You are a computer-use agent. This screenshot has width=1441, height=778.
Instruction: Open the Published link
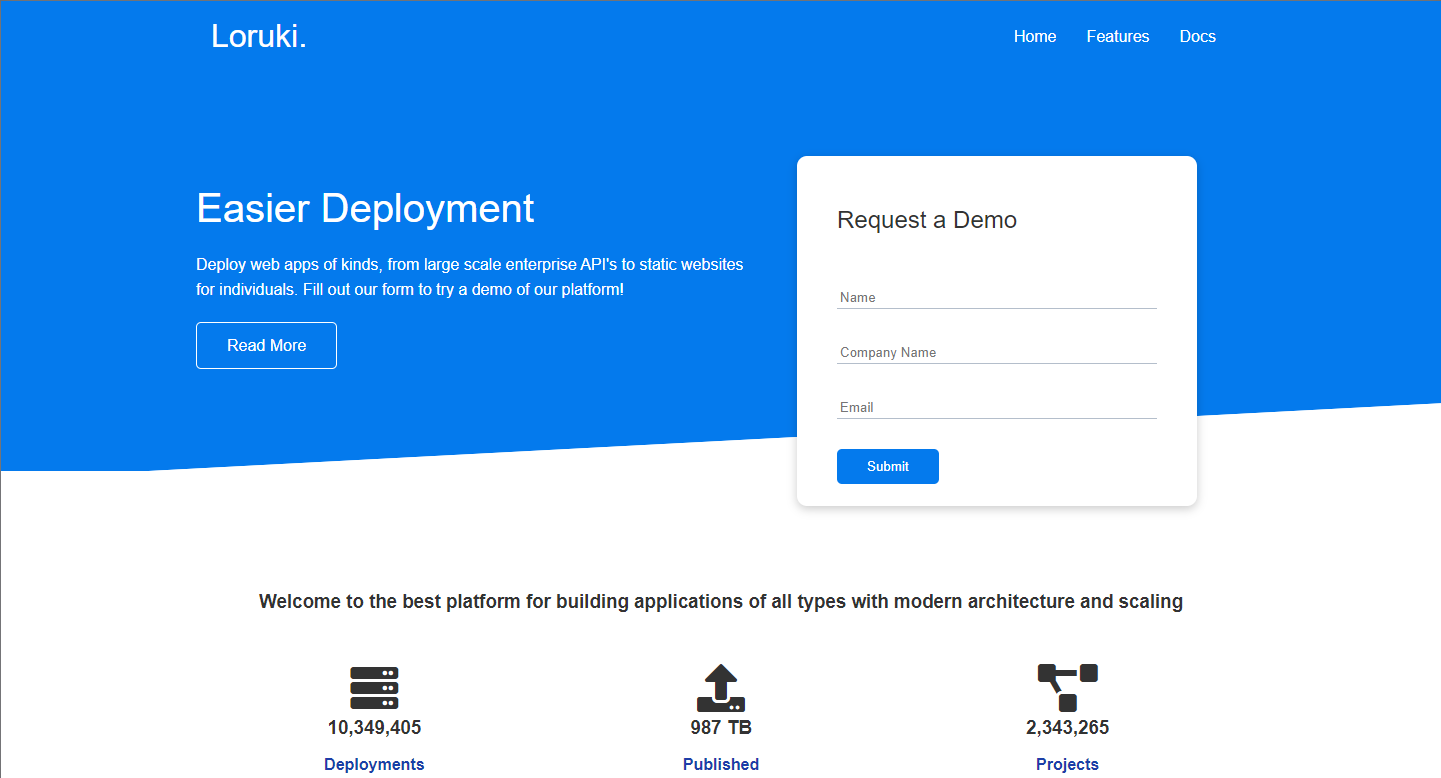point(720,764)
